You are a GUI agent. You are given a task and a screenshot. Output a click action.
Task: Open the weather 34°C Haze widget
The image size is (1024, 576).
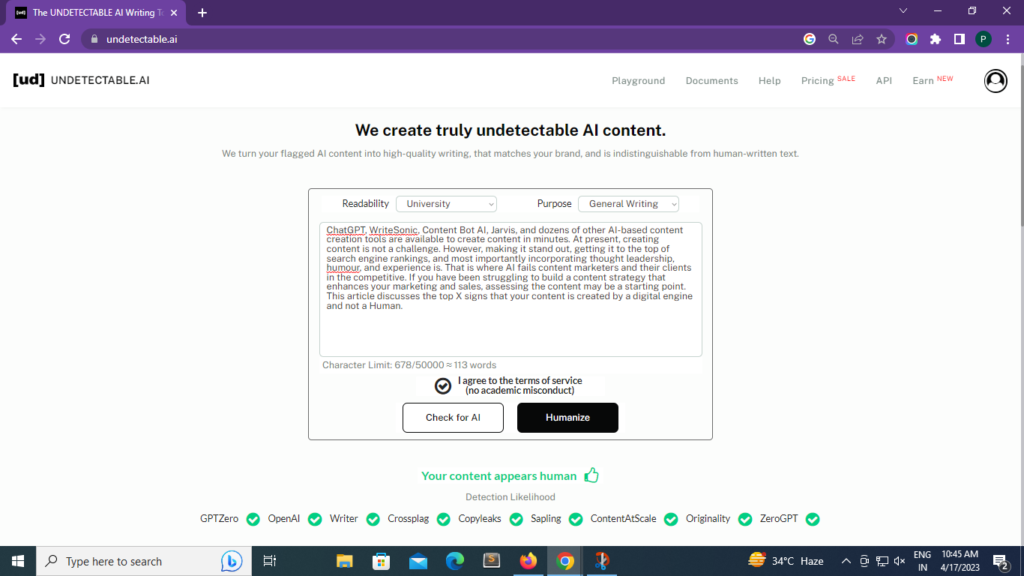pos(786,561)
